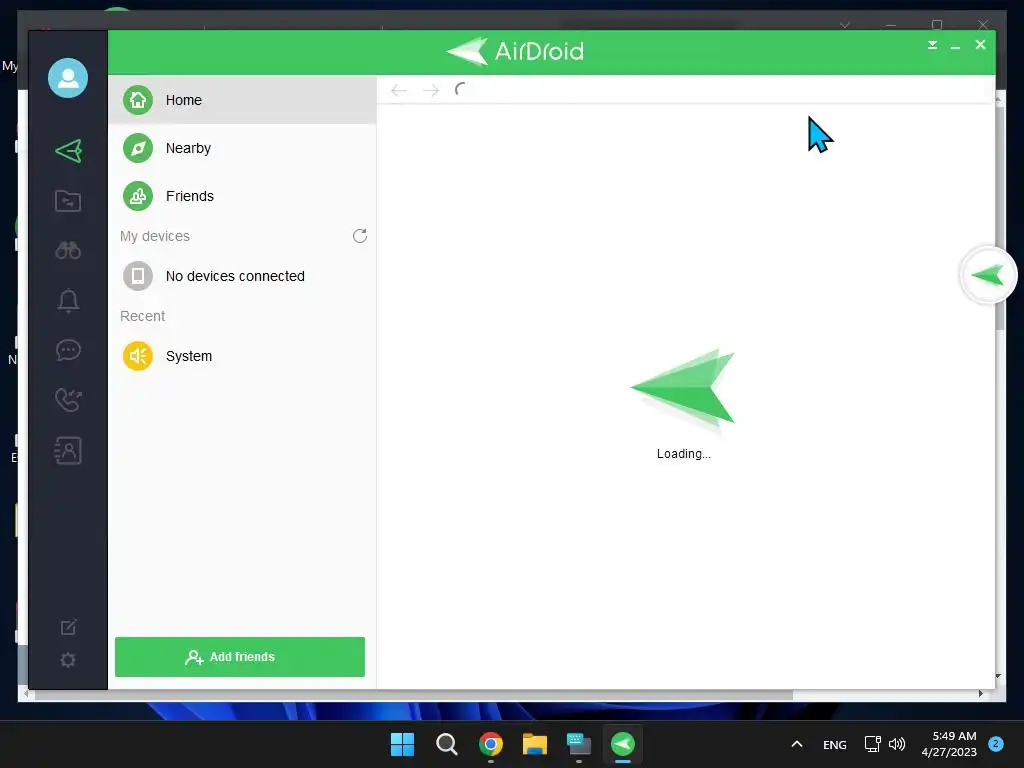Click the gray device phone icon

pos(138,276)
